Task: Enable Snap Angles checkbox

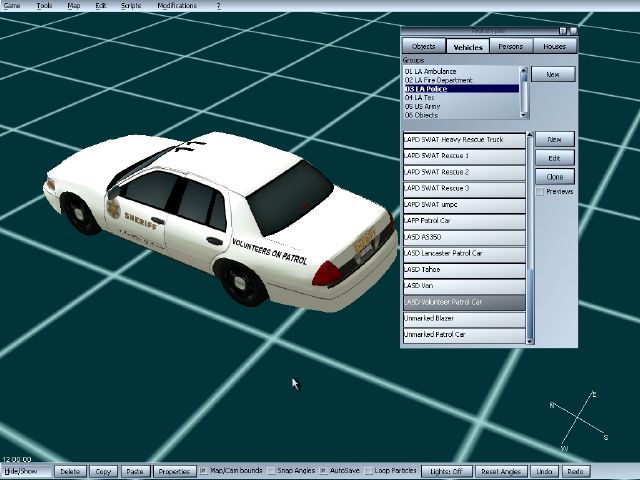Action: 271,471
